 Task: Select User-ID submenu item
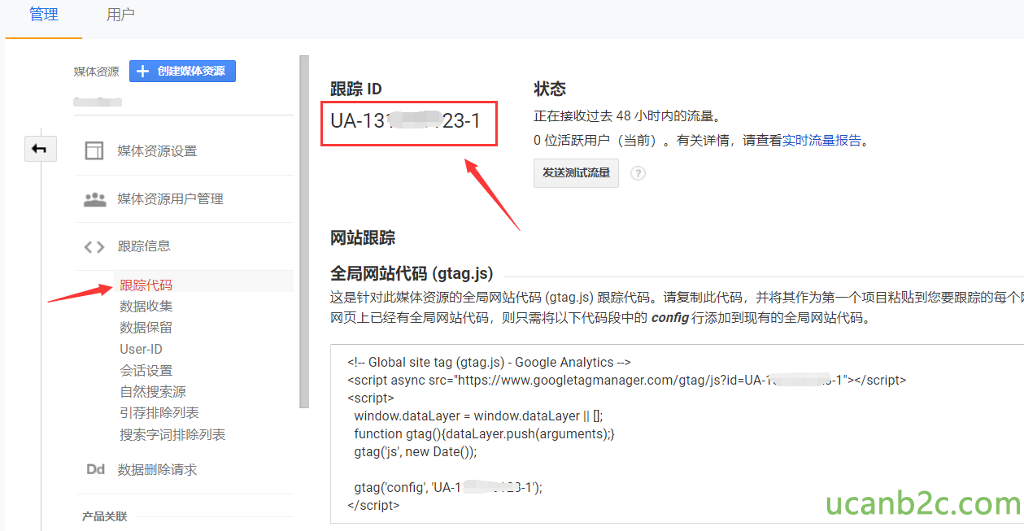141,349
